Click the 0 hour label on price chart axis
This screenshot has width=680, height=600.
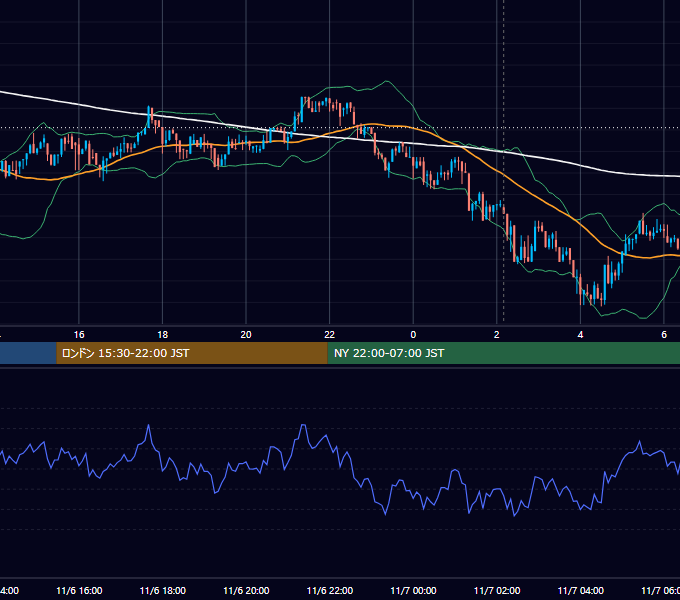pyautogui.click(x=413, y=335)
